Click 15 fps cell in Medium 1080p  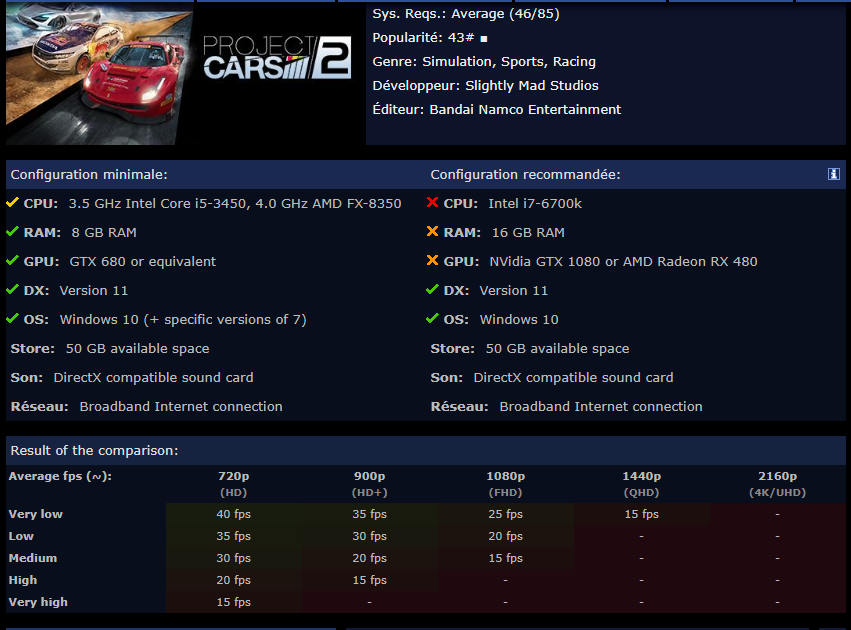(505, 558)
